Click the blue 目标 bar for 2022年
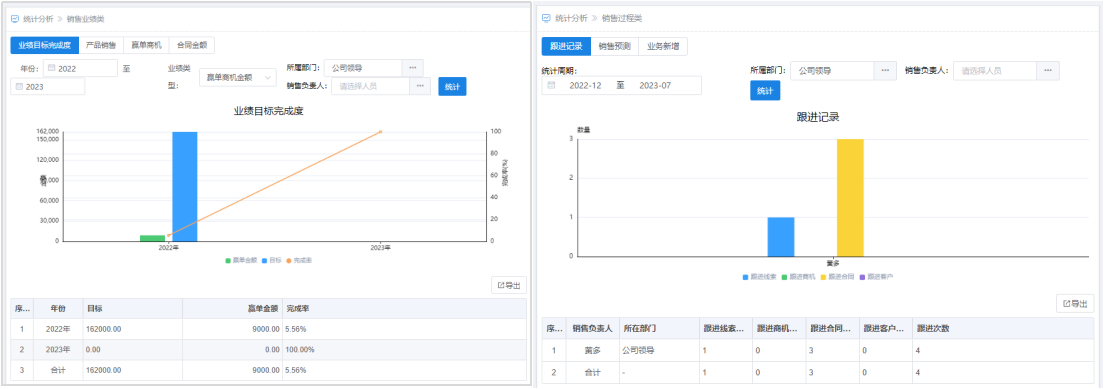 [x=184, y=186]
